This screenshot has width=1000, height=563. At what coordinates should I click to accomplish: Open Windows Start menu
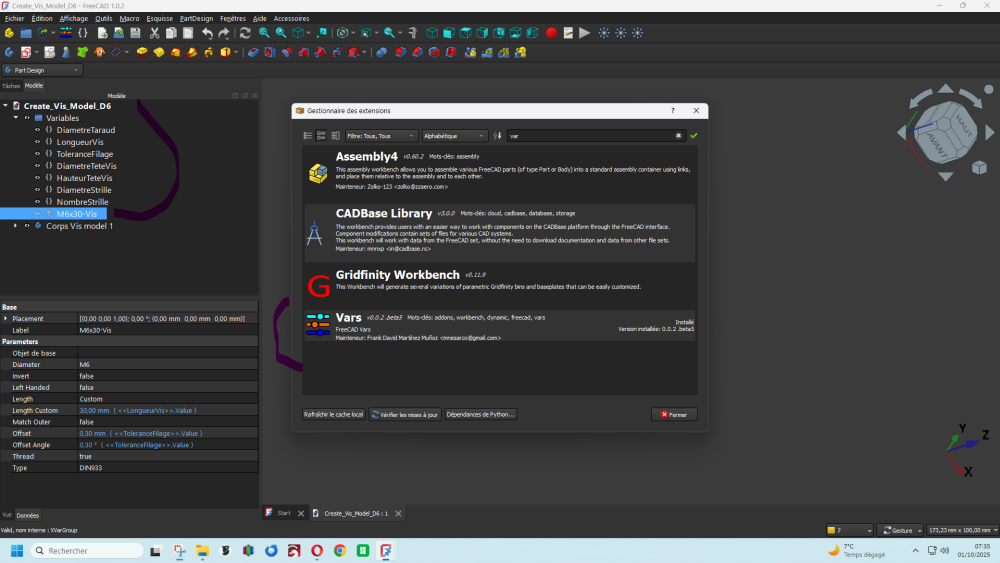click(x=17, y=550)
